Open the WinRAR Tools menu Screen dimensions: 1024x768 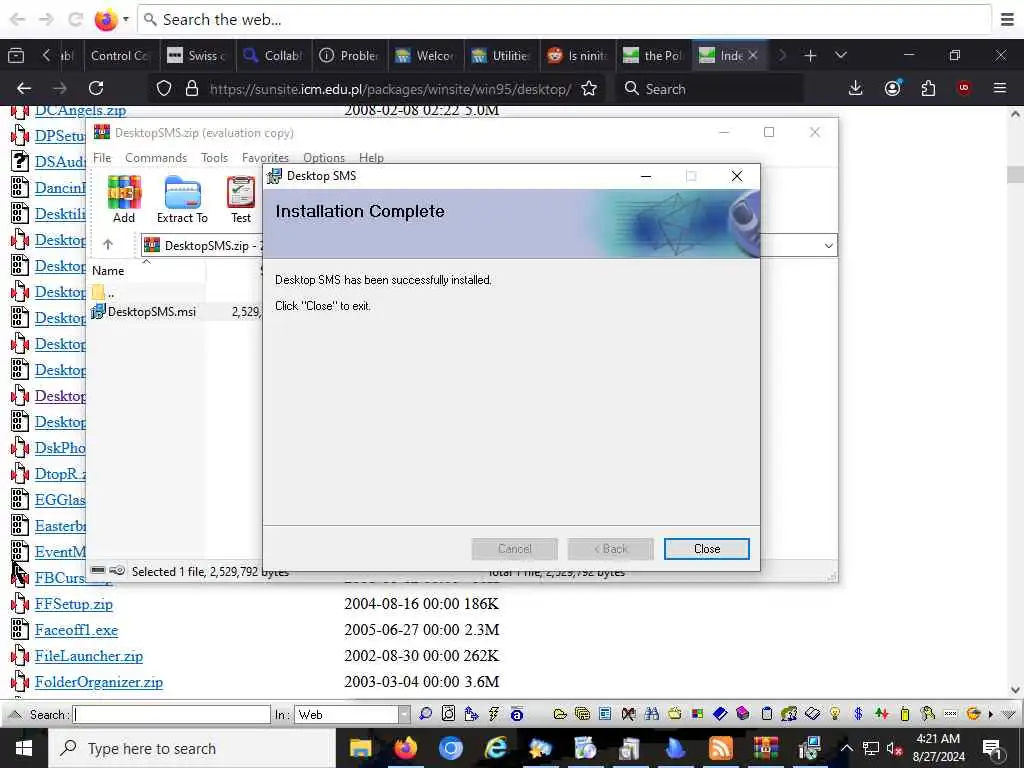coord(214,157)
